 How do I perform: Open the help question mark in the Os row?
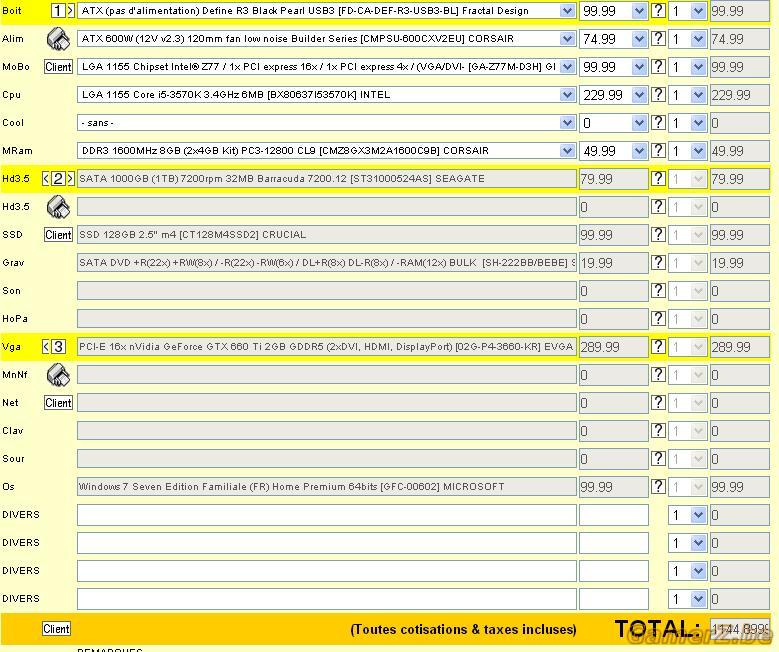[x=658, y=486]
